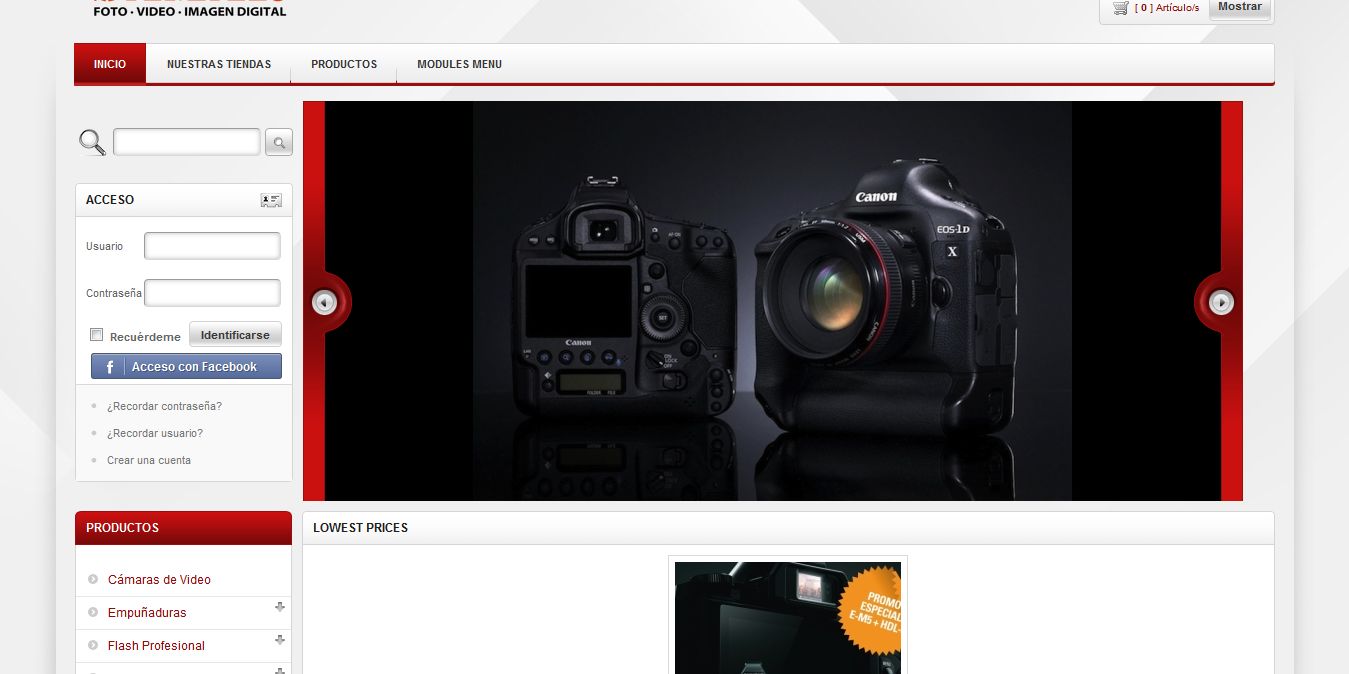Click the FOTO VIDEO IMAGEN DIGITAL logo
Viewport: 1349px width, 674px height.
[x=190, y=9]
